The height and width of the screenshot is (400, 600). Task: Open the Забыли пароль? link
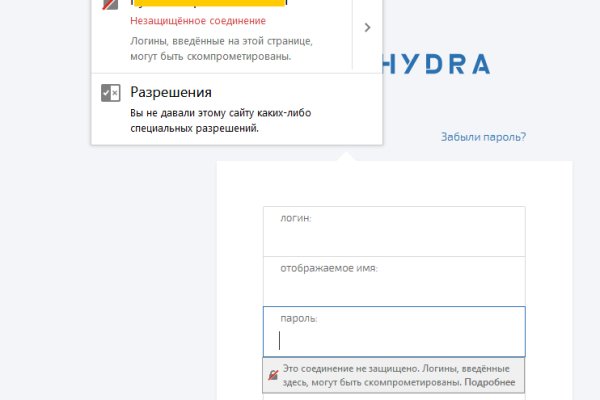(483, 137)
